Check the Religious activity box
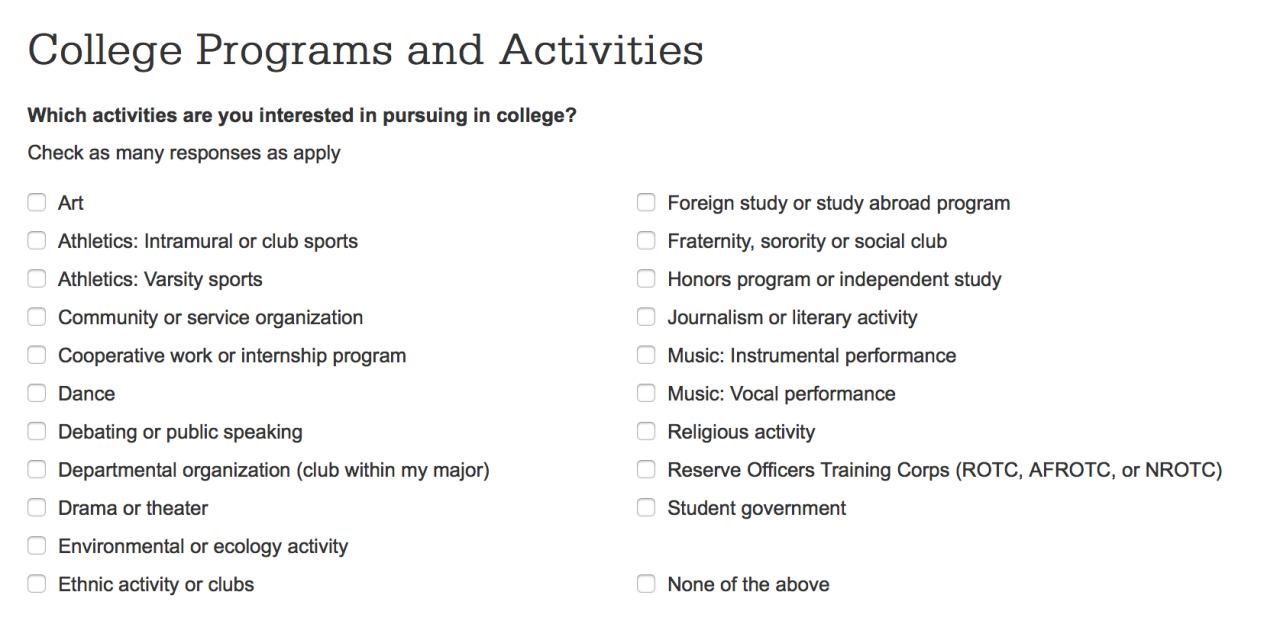The width and height of the screenshot is (1280, 624). pos(647,431)
